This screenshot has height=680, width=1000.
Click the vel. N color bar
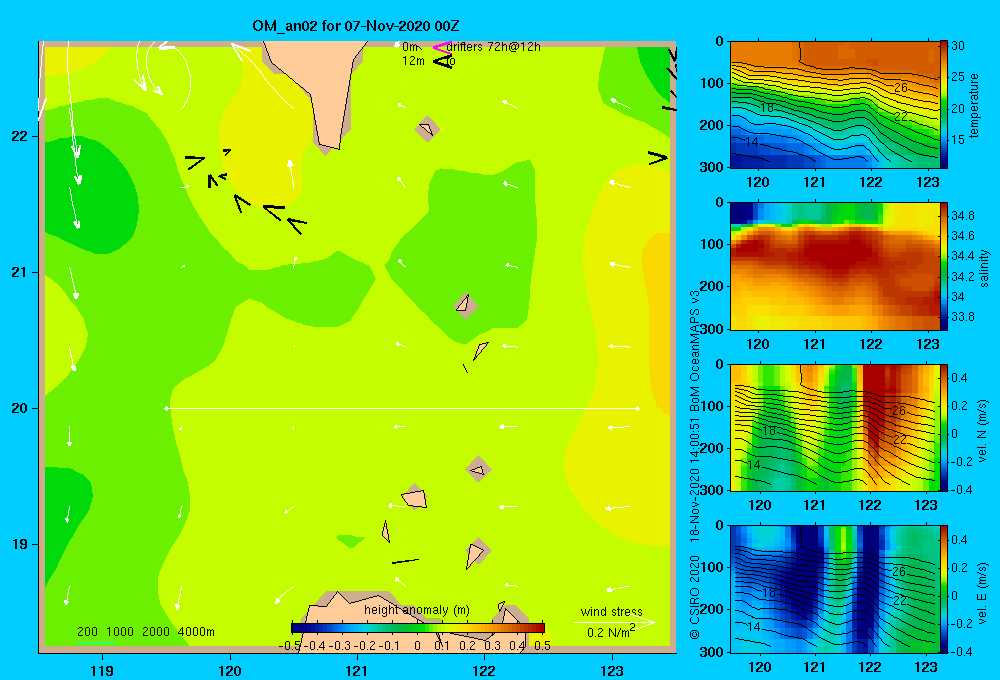click(x=944, y=428)
